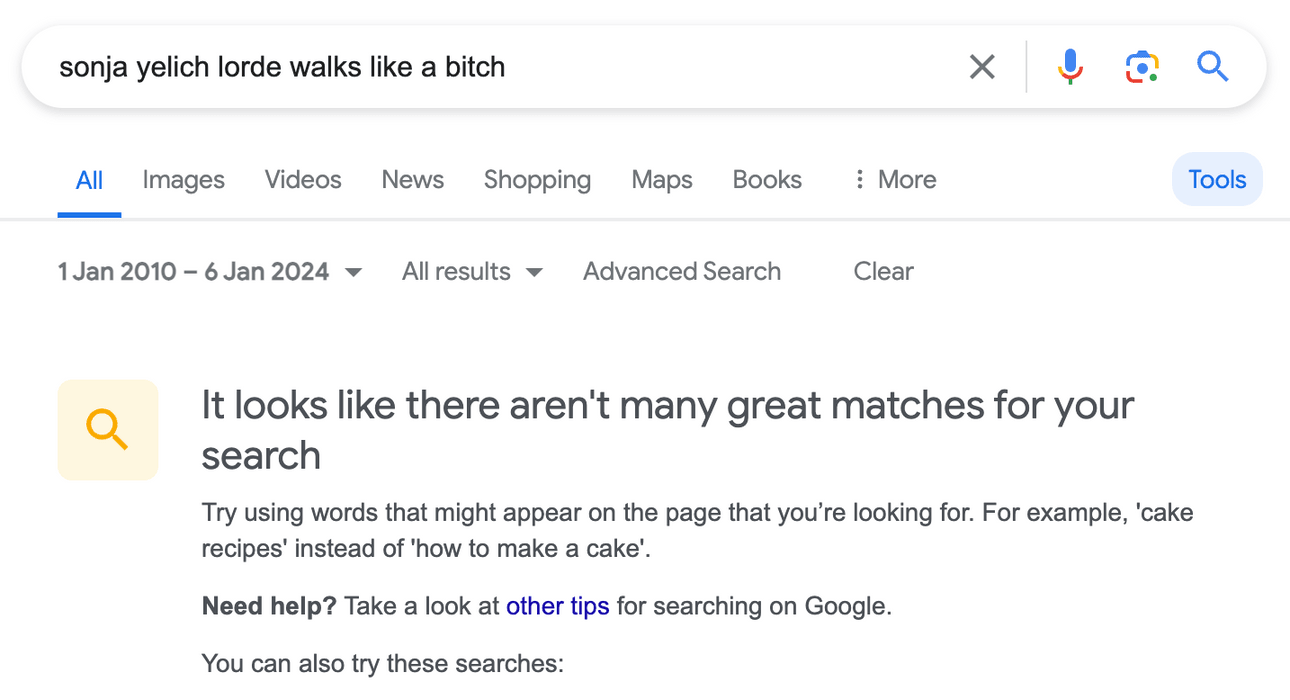
Task: Click the three-dot More icon
Action: [858, 180]
